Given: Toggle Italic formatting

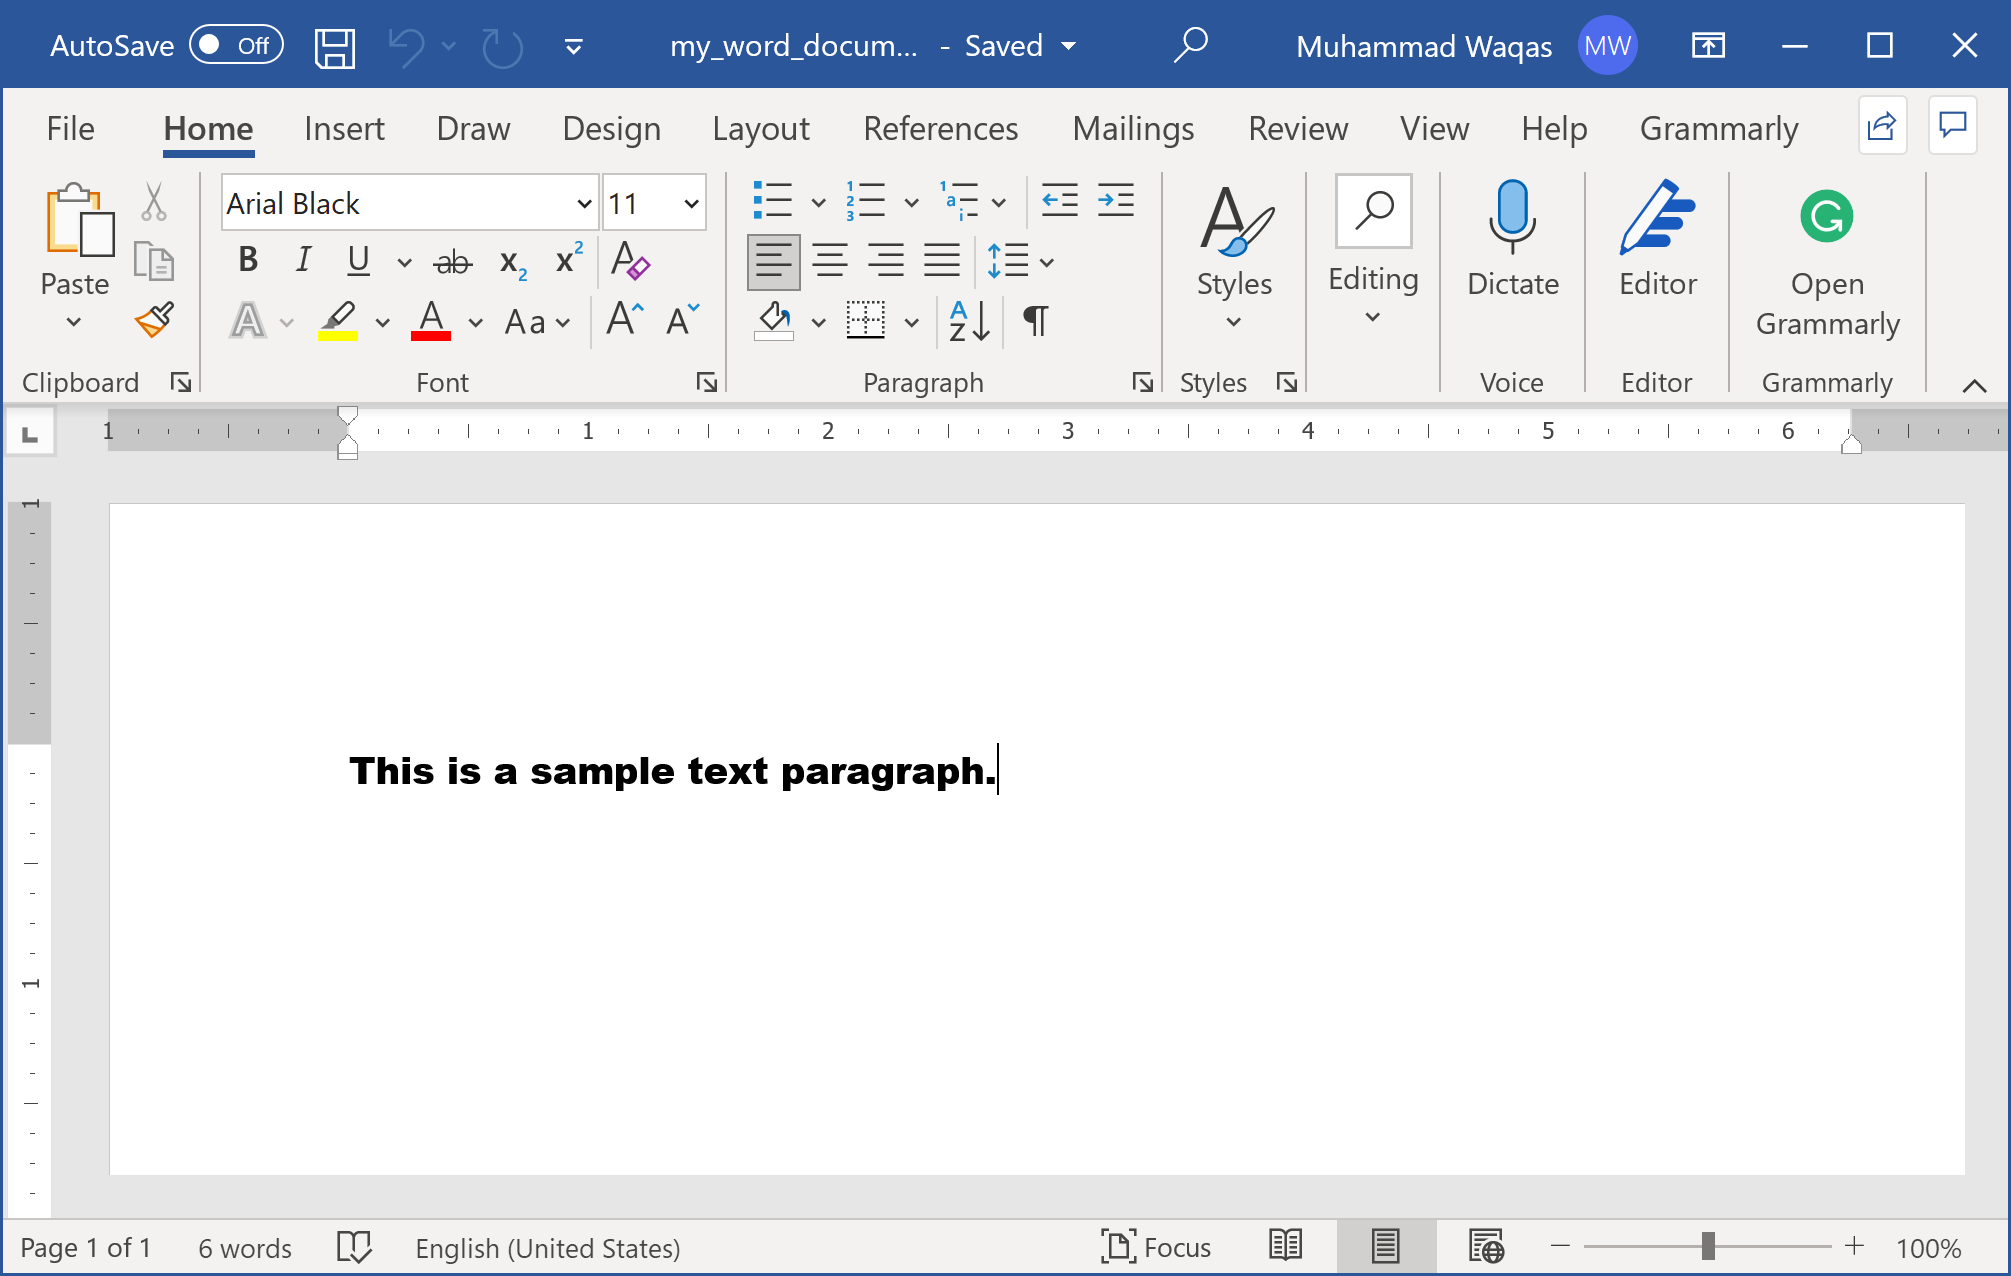Looking at the screenshot, I should click(303, 260).
